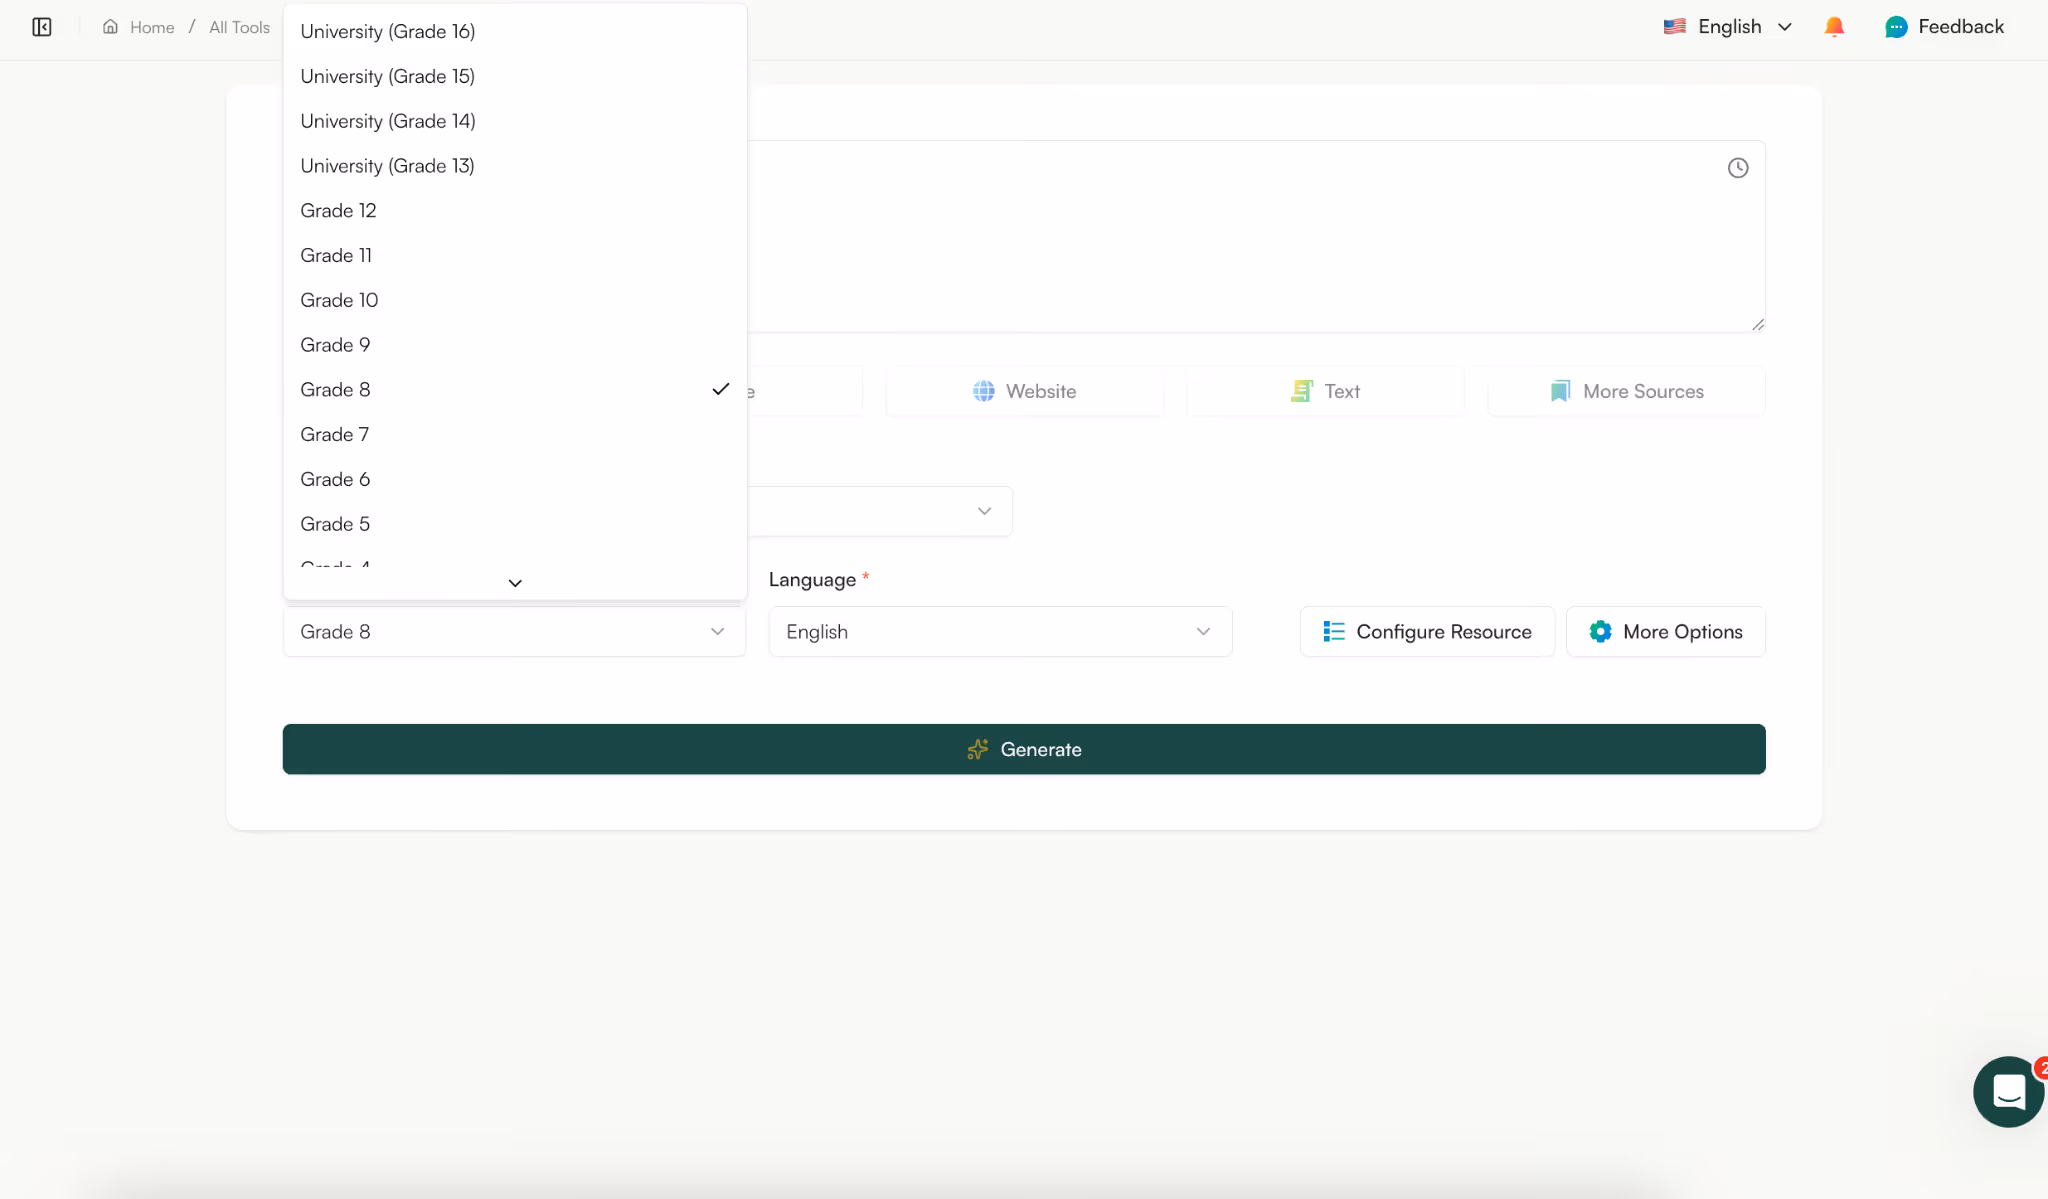Open More Options with gear icon

point(1664,631)
